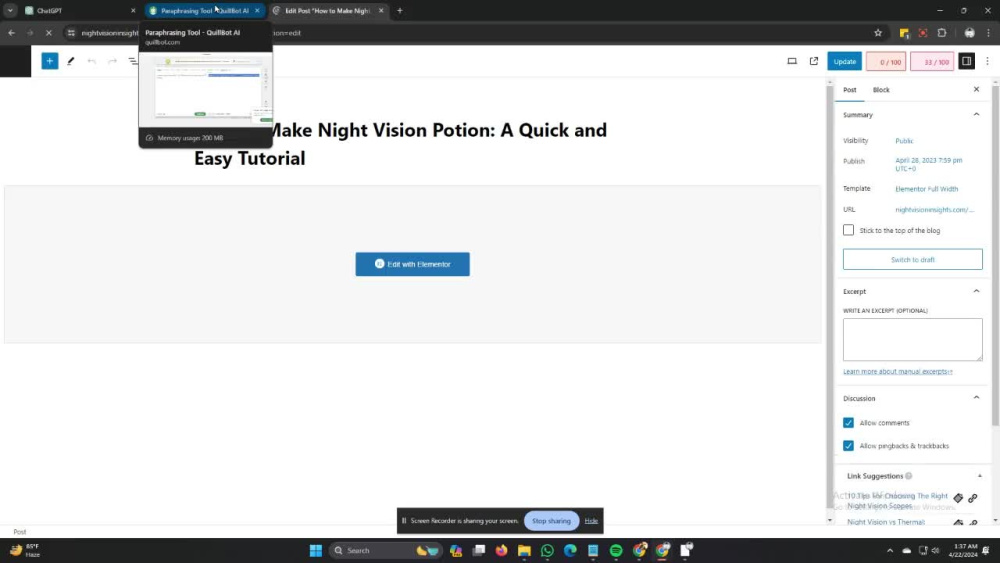This screenshot has height=563, width=1000.
Task: Click Switch to draft button
Action: (x=913, y=260)
